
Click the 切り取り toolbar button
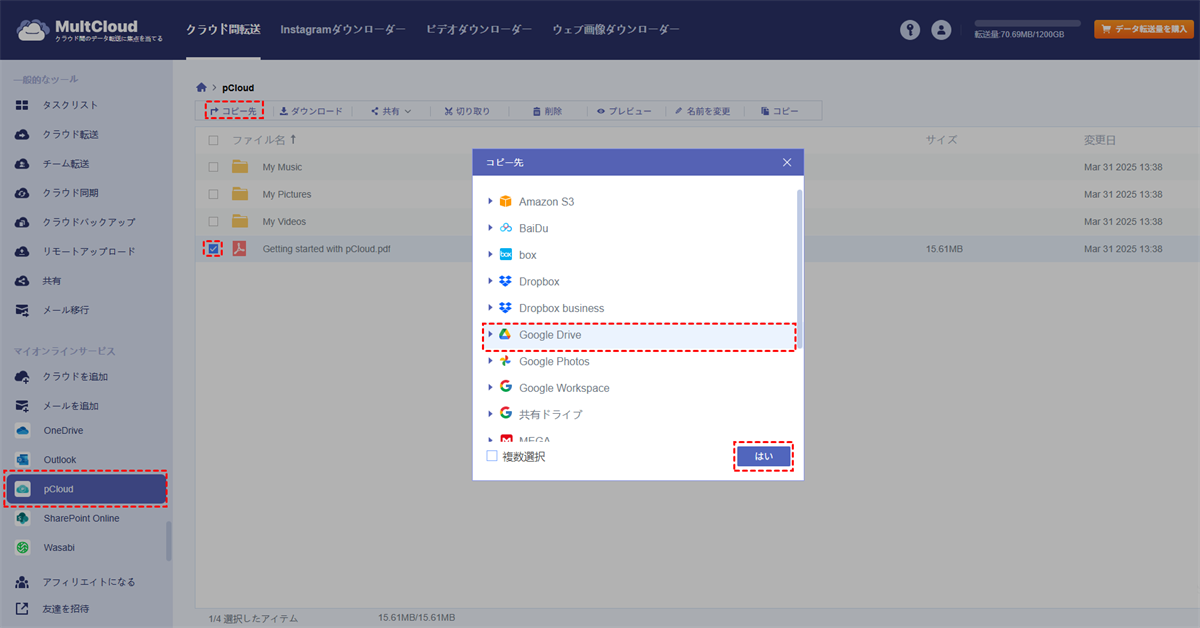coord(467,111)
